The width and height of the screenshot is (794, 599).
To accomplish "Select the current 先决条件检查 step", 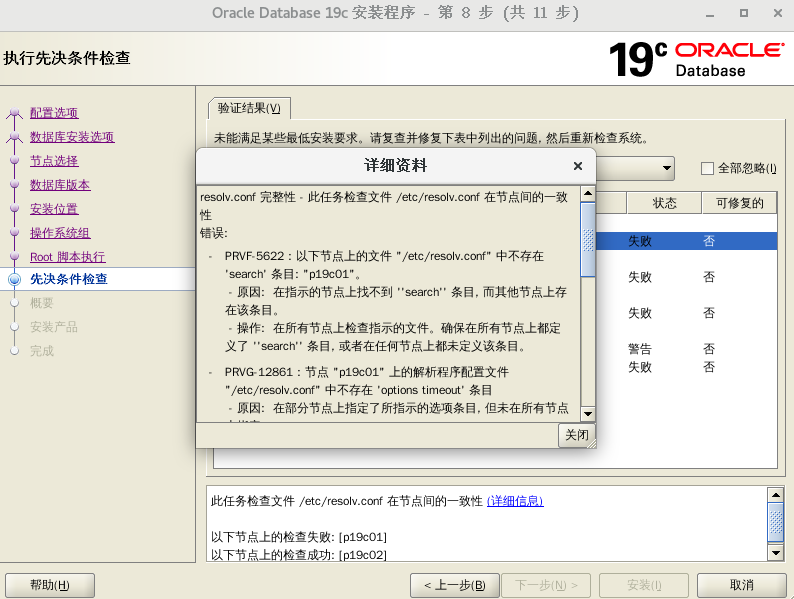I will pos(69,279).
